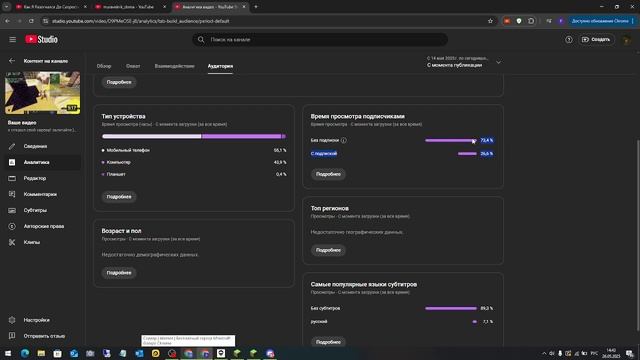
Task: Click the С подпиской percentage bar
Action: click(x=467, y=154)
